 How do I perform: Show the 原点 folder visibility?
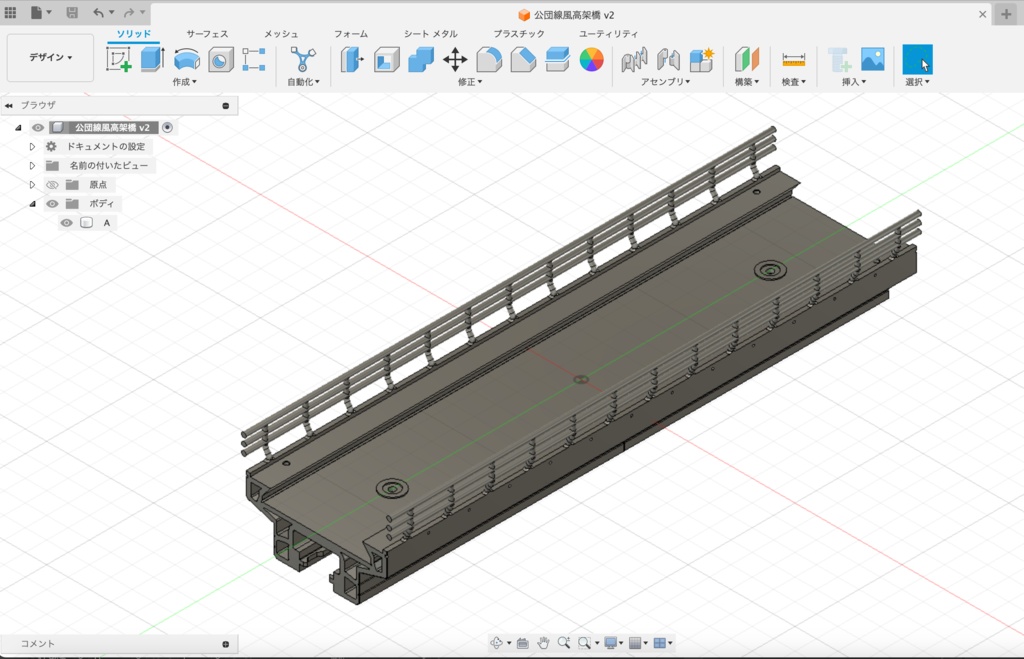52,184
